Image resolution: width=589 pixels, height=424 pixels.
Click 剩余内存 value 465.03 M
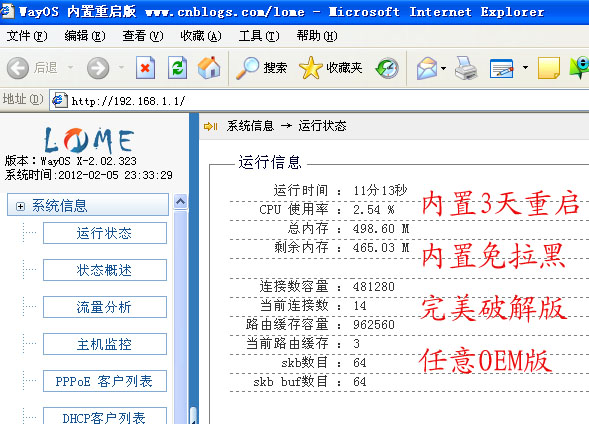(381, 247)
